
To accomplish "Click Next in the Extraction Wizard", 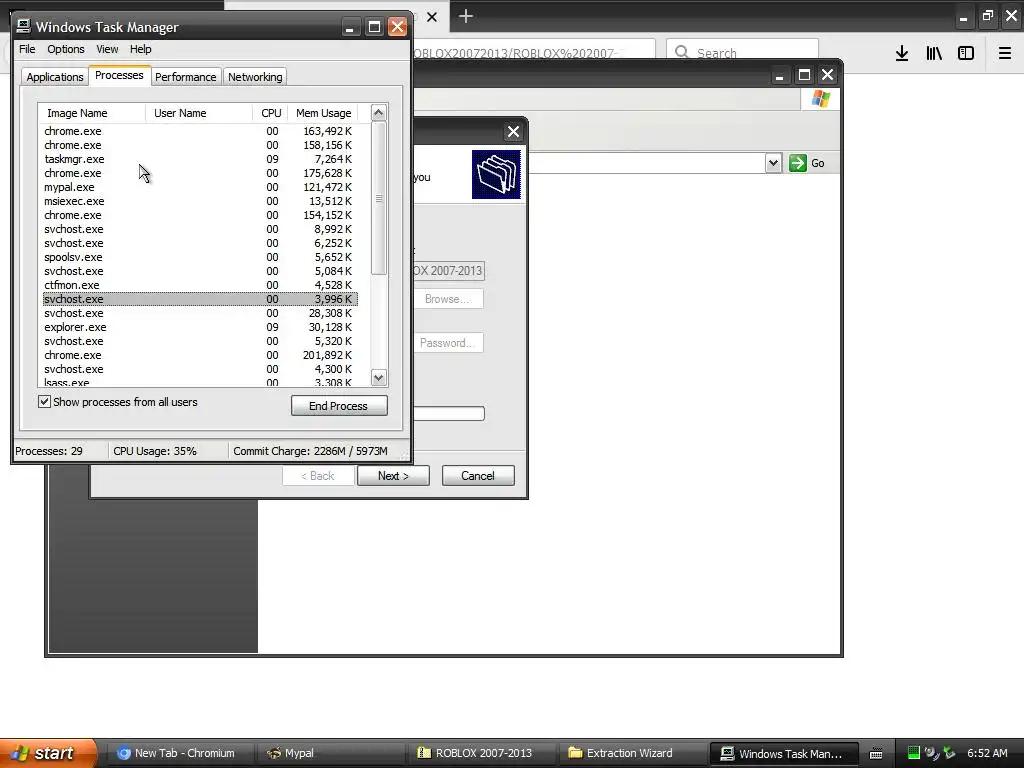I will 393,475.
